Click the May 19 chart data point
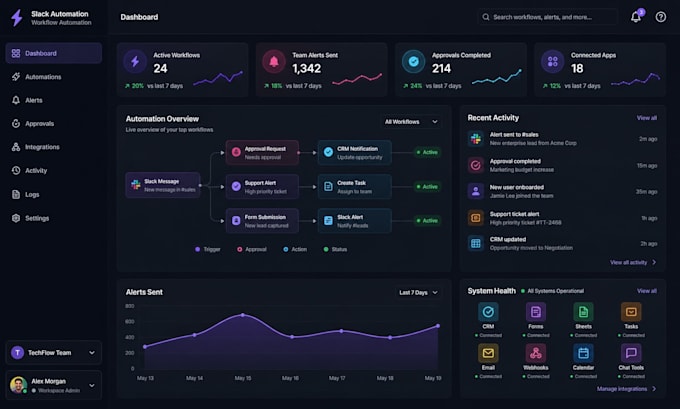Image resolution: width=680 pixels, height=409 pixels. pyautogui.click(x=438, y=326)
